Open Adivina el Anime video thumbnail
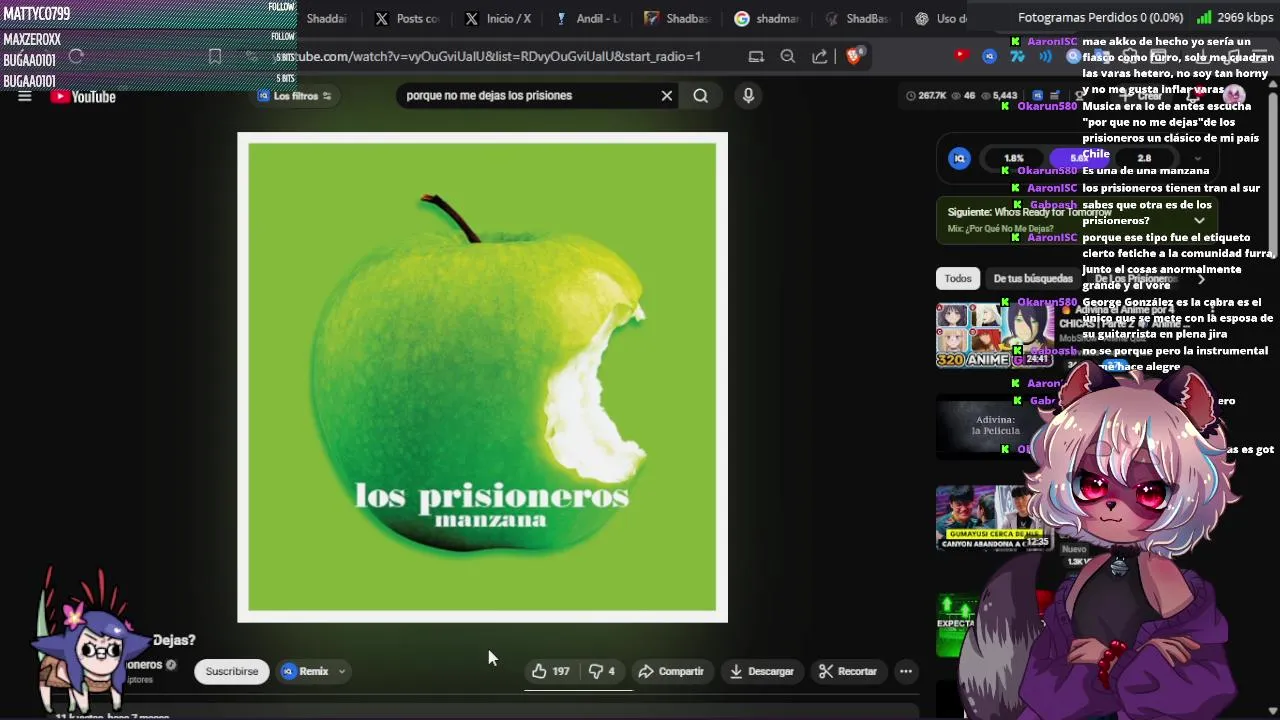Viewport: 1280px width, 720px height. tap(994, 336)
